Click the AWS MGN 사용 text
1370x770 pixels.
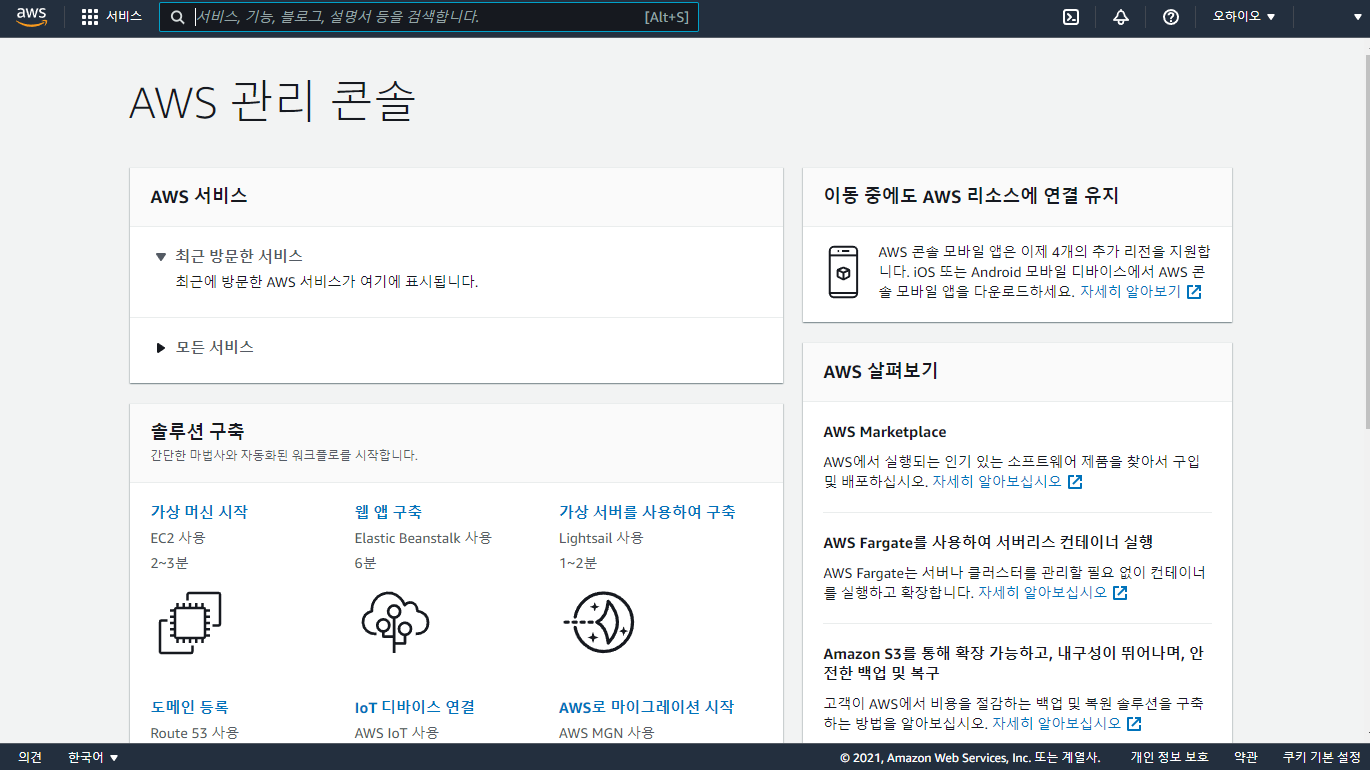pyautogui.click(x=607, y=733)
